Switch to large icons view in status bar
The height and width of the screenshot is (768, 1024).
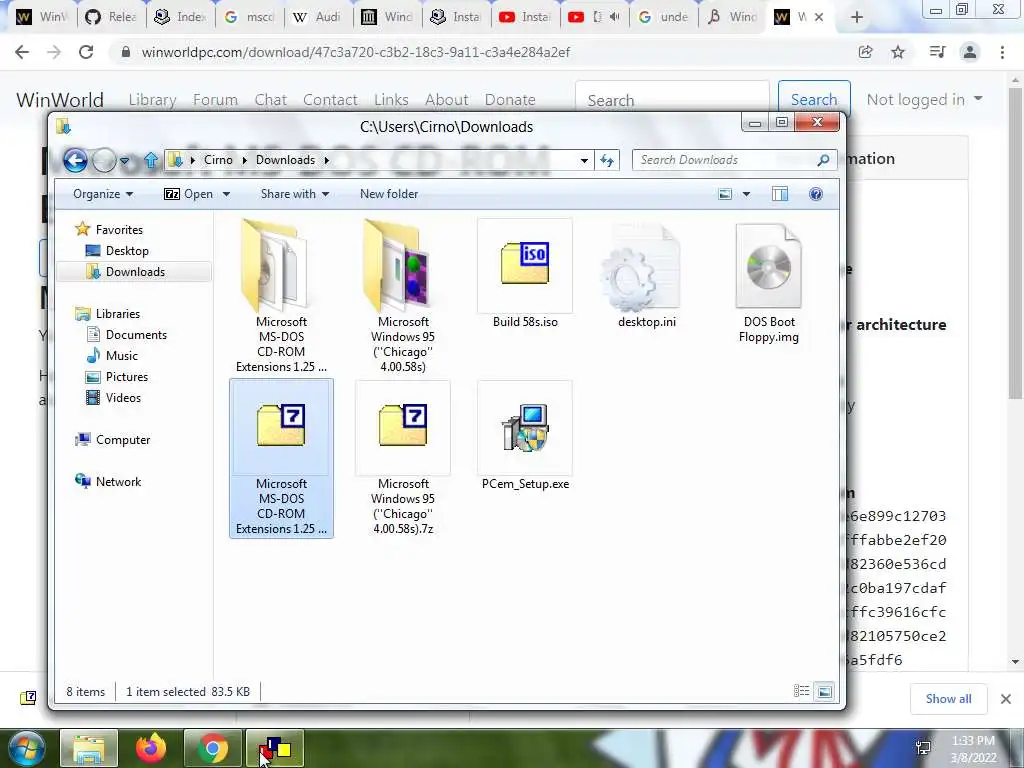click(825, 691)
